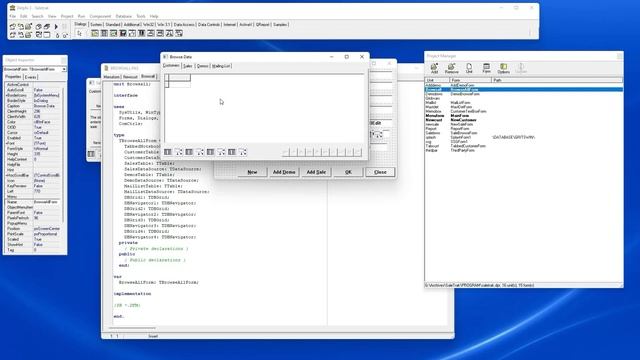Switch to Events tab in Object Inspector
Image resolution: width=640 pixels, height=360 pixels.
[x=31, y=77]
